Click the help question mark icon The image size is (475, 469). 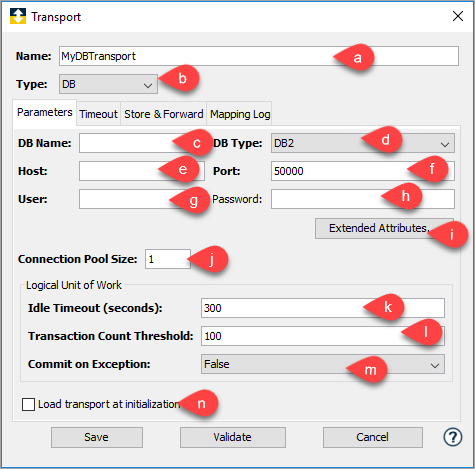(452, 437)
